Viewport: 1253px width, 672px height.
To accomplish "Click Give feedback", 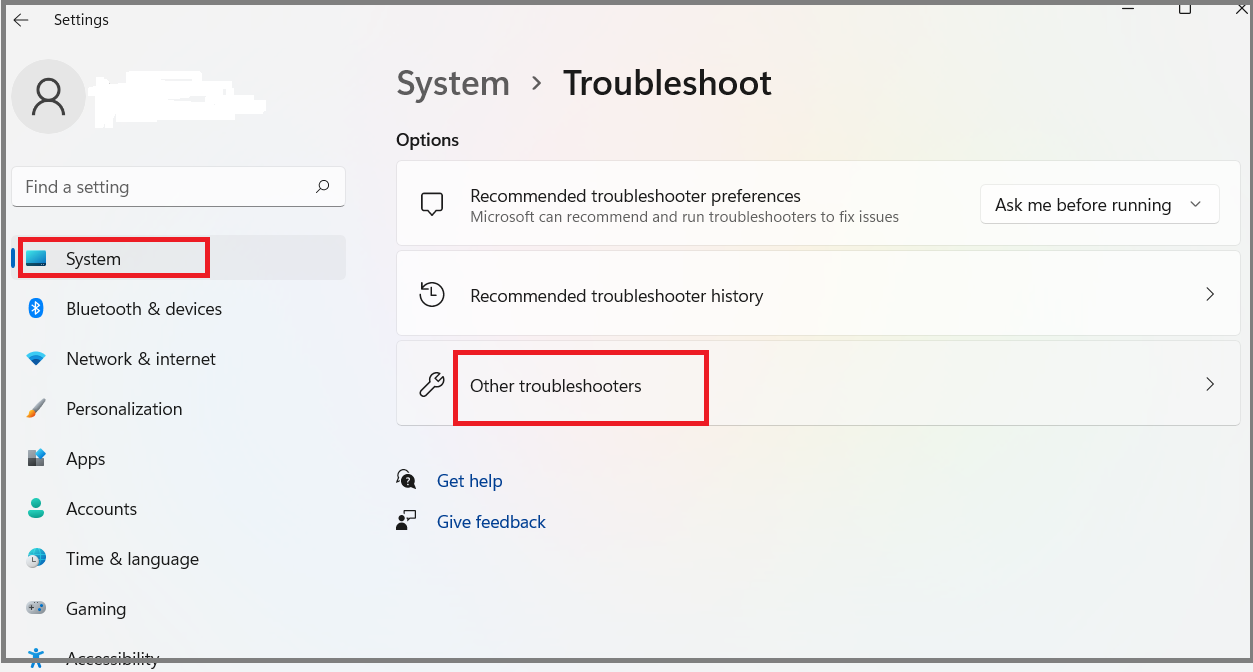I will coord(490,521).
